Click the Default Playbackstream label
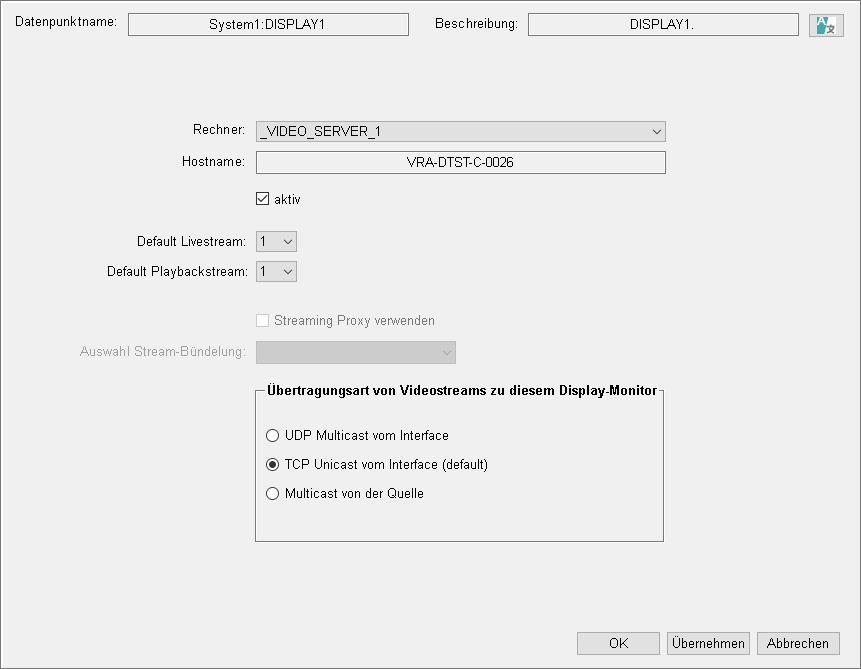The height and width of the screenshot is (669, 861). pos(177,272)
